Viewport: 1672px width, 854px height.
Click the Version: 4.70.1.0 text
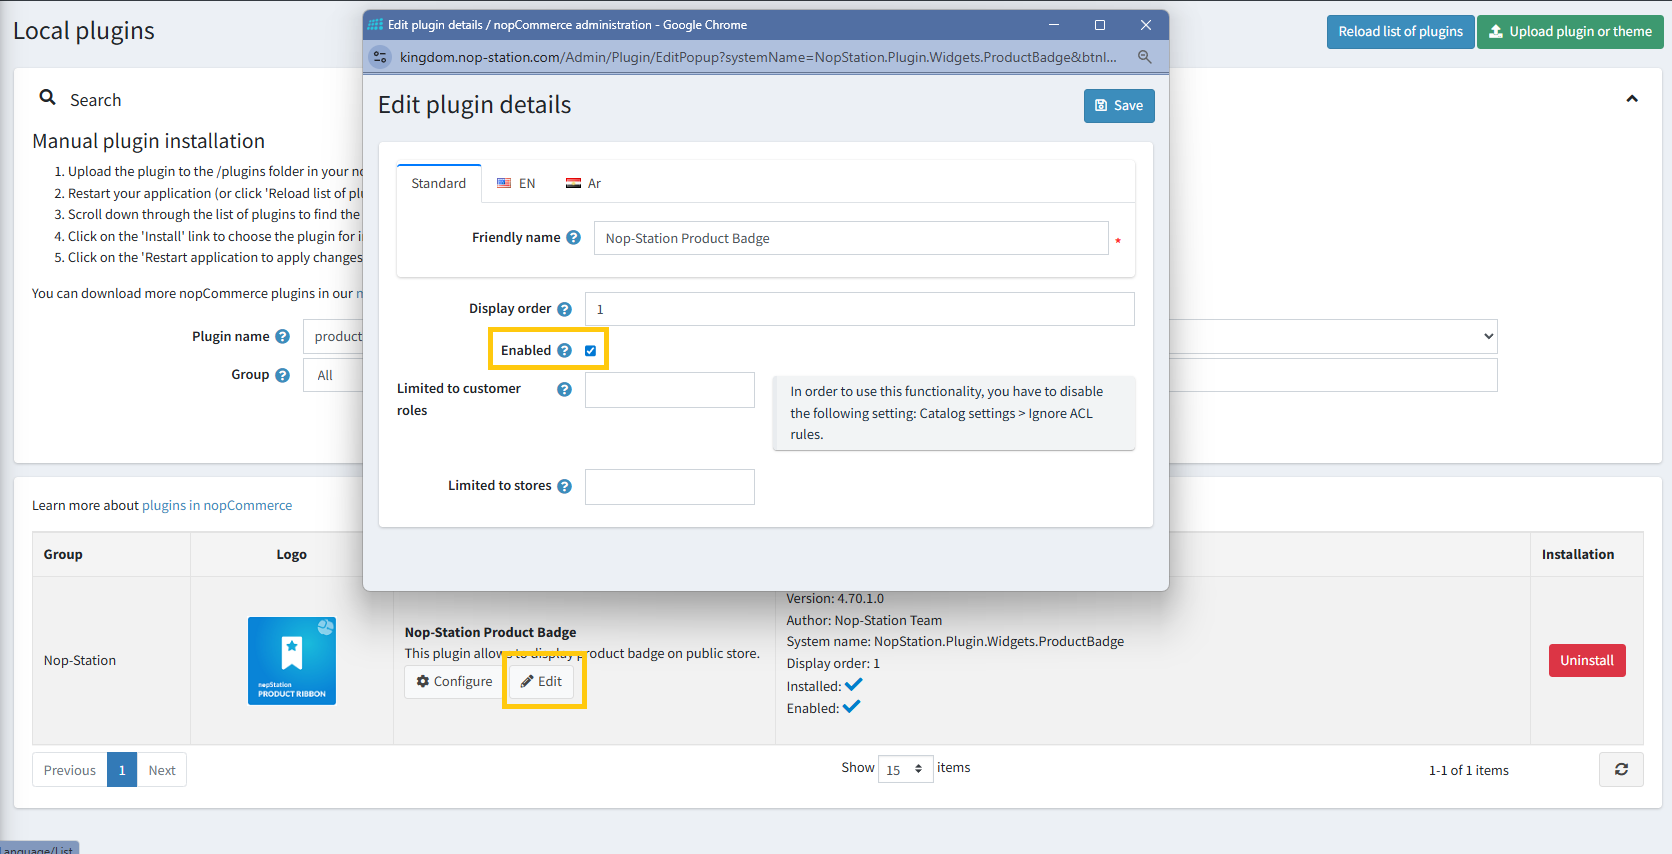(x=835, y=599)
